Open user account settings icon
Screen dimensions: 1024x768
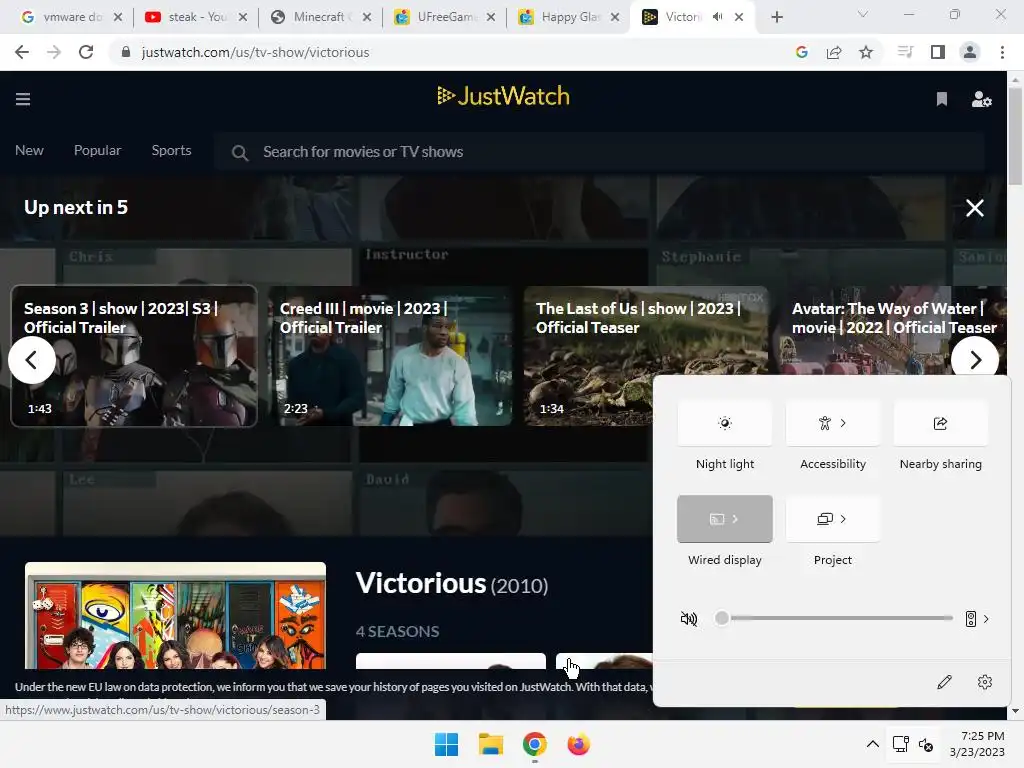point(982,99)
